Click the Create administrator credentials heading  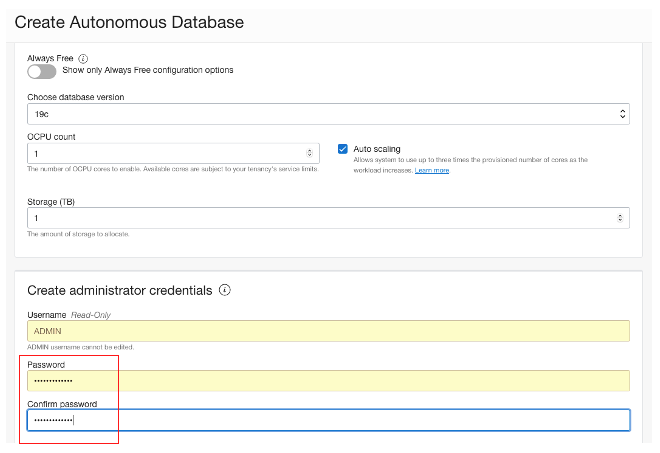pos(120,290)
